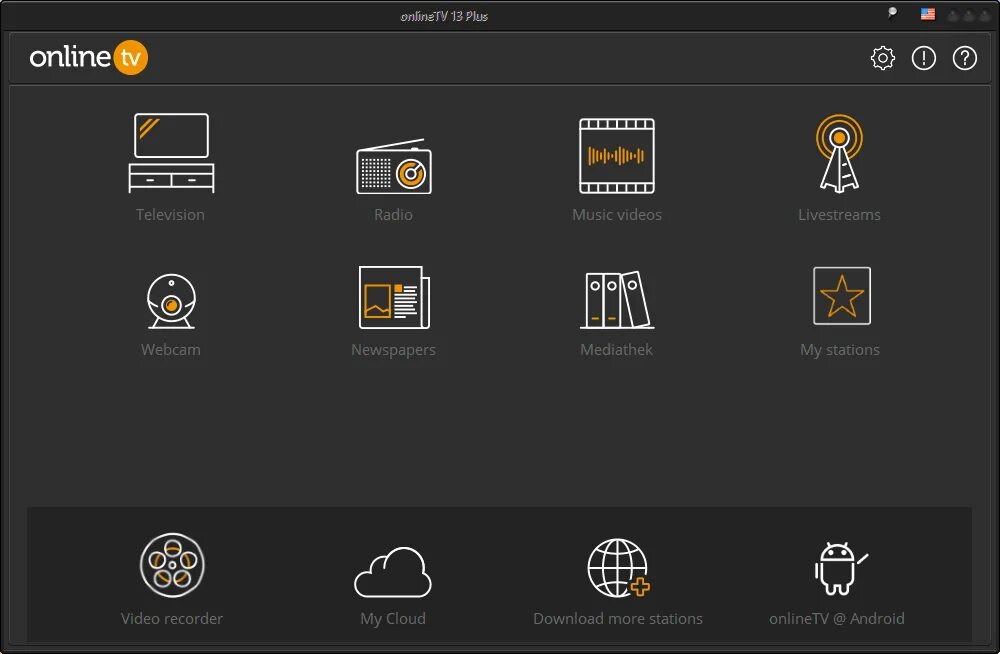Click the onlineTV @ Android label
Image resolution: width=1000 pixels, height=654 pixels.
tap(837, 618)
